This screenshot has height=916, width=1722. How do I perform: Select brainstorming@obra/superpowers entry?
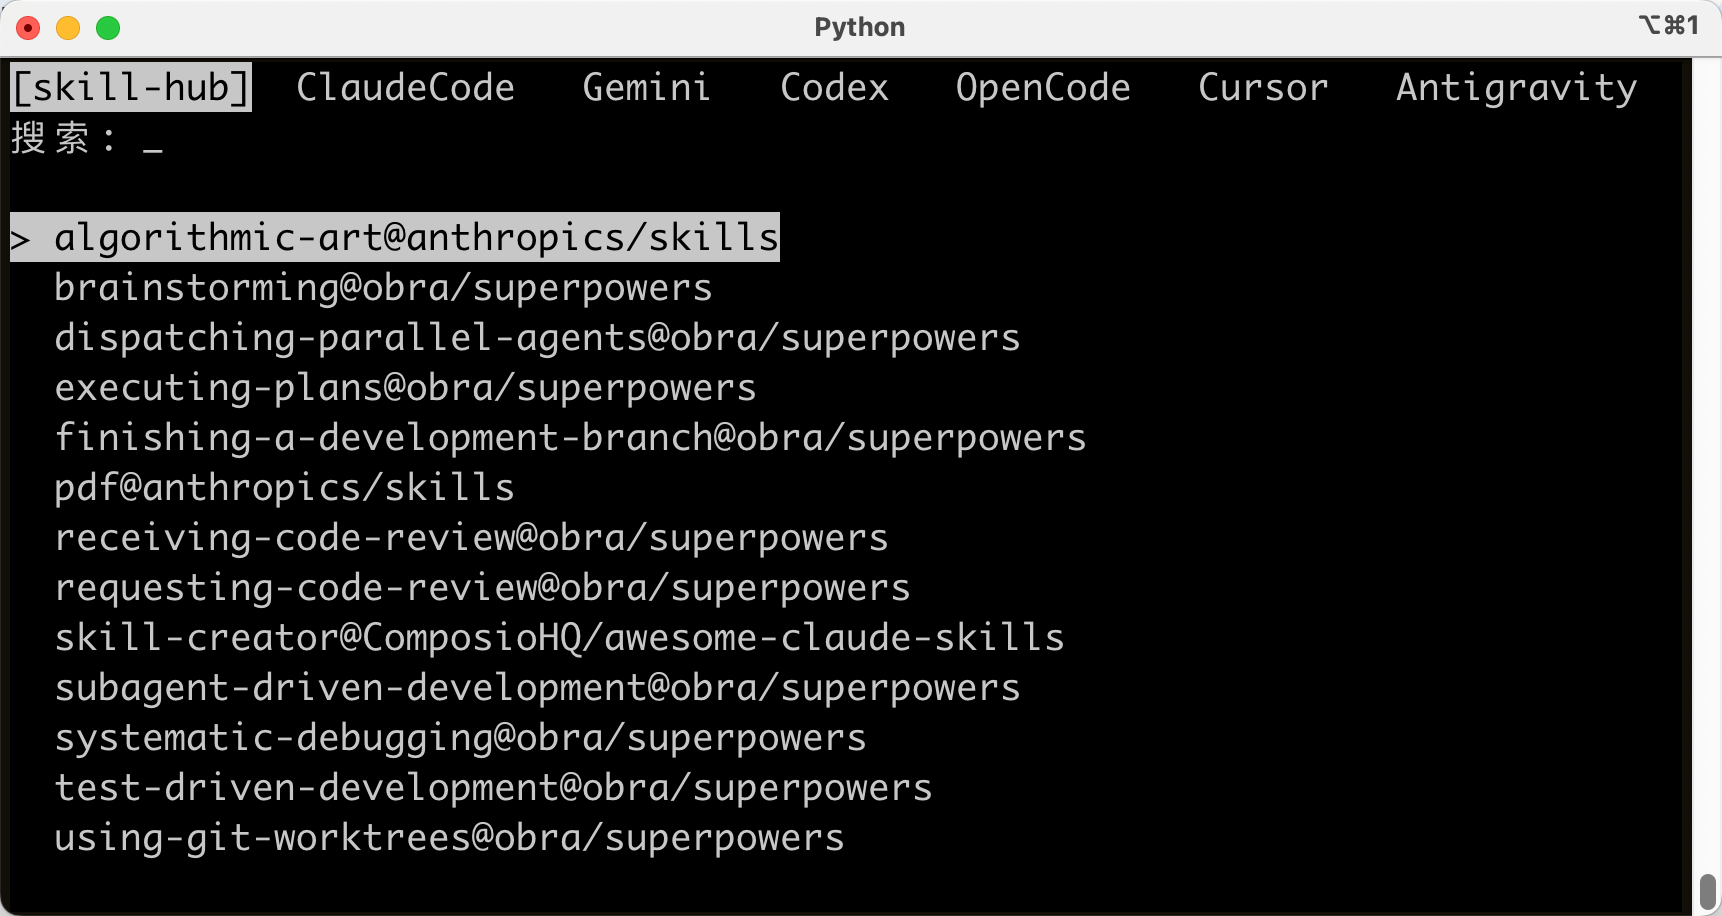[383, 288]
